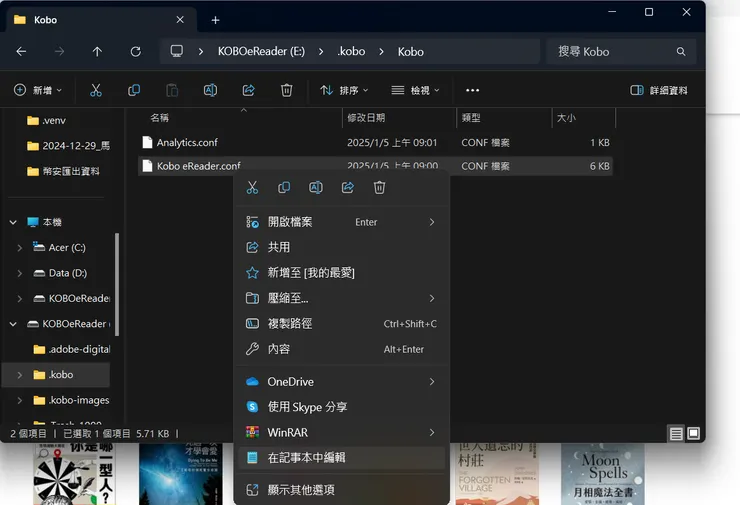Click the copy icon in context menu
The image size is (740, 505).
click(284, 187)
